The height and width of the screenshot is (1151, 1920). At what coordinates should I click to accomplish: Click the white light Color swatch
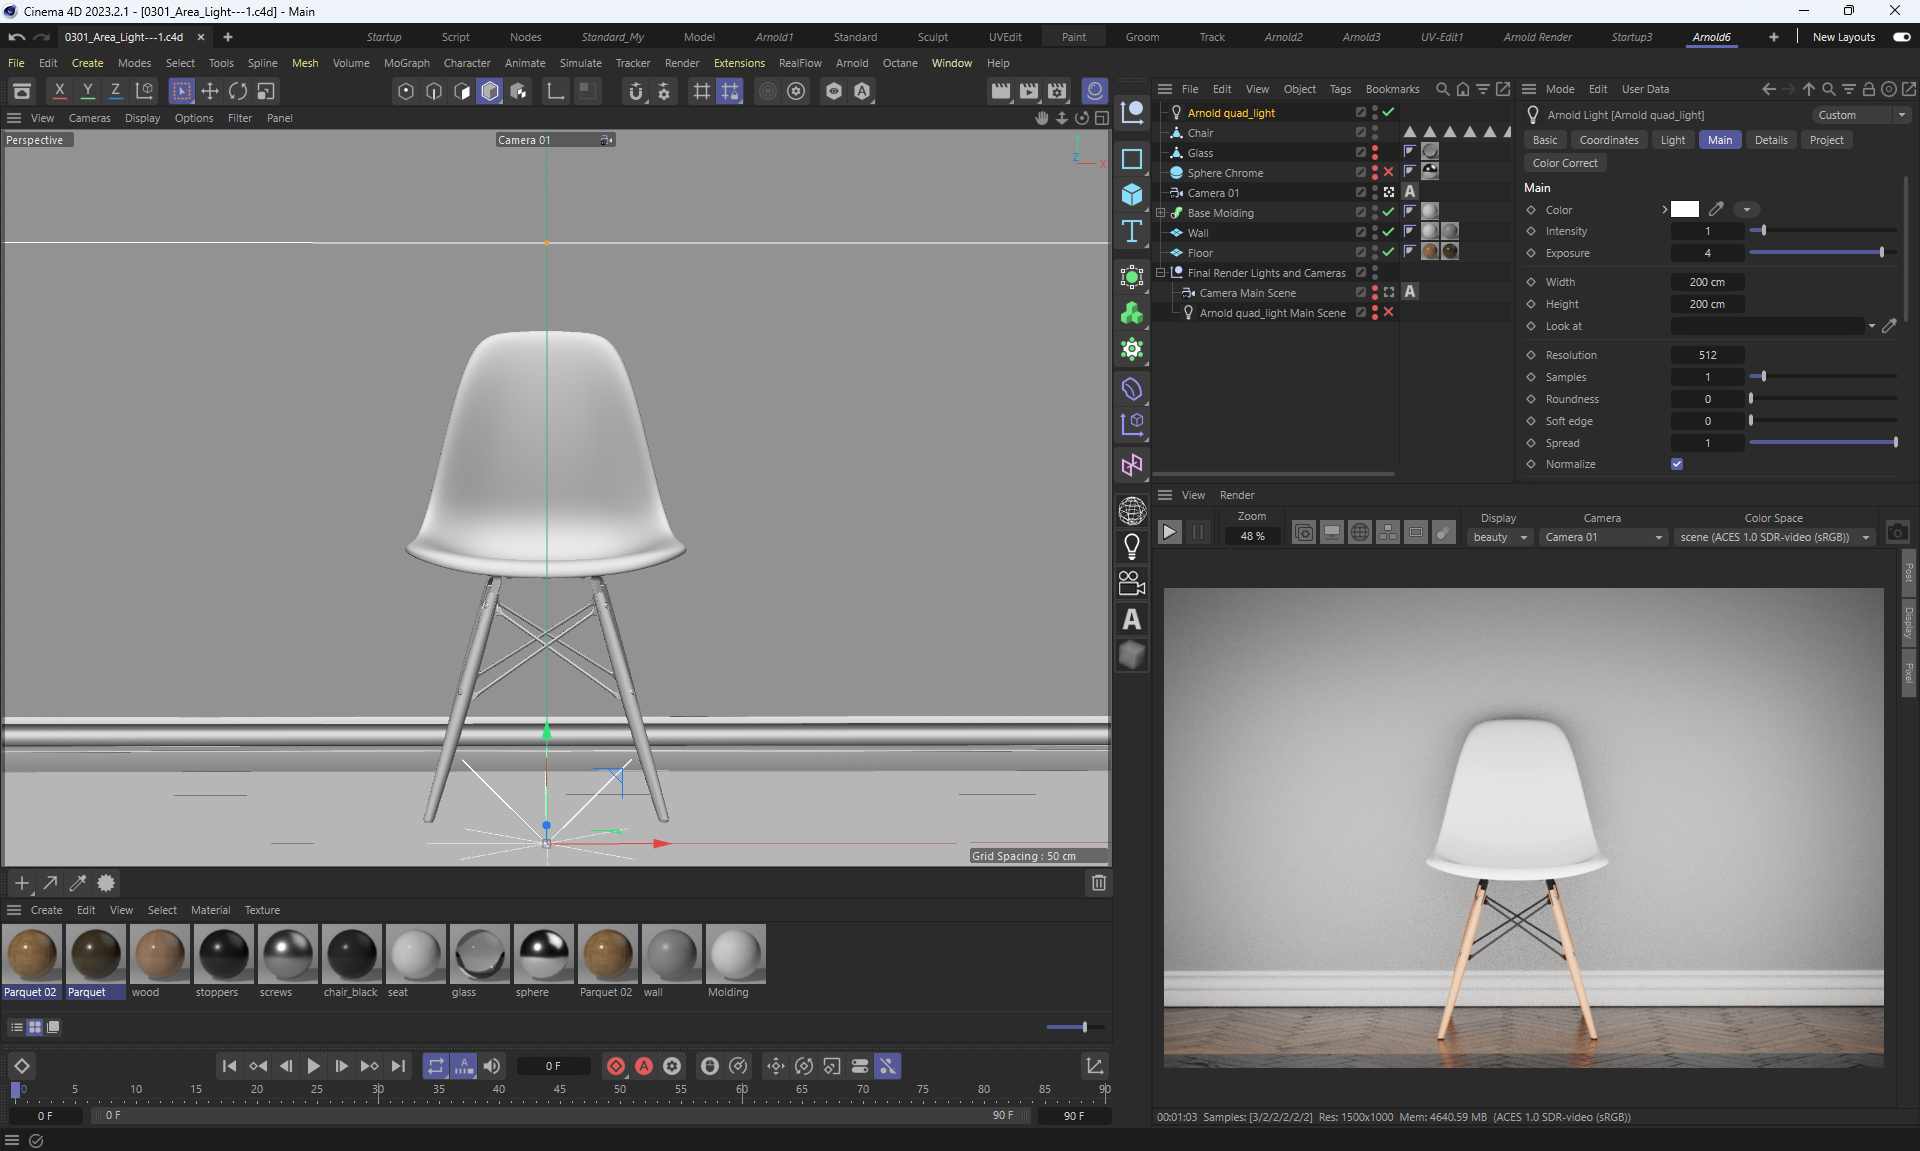(1685, 210)
